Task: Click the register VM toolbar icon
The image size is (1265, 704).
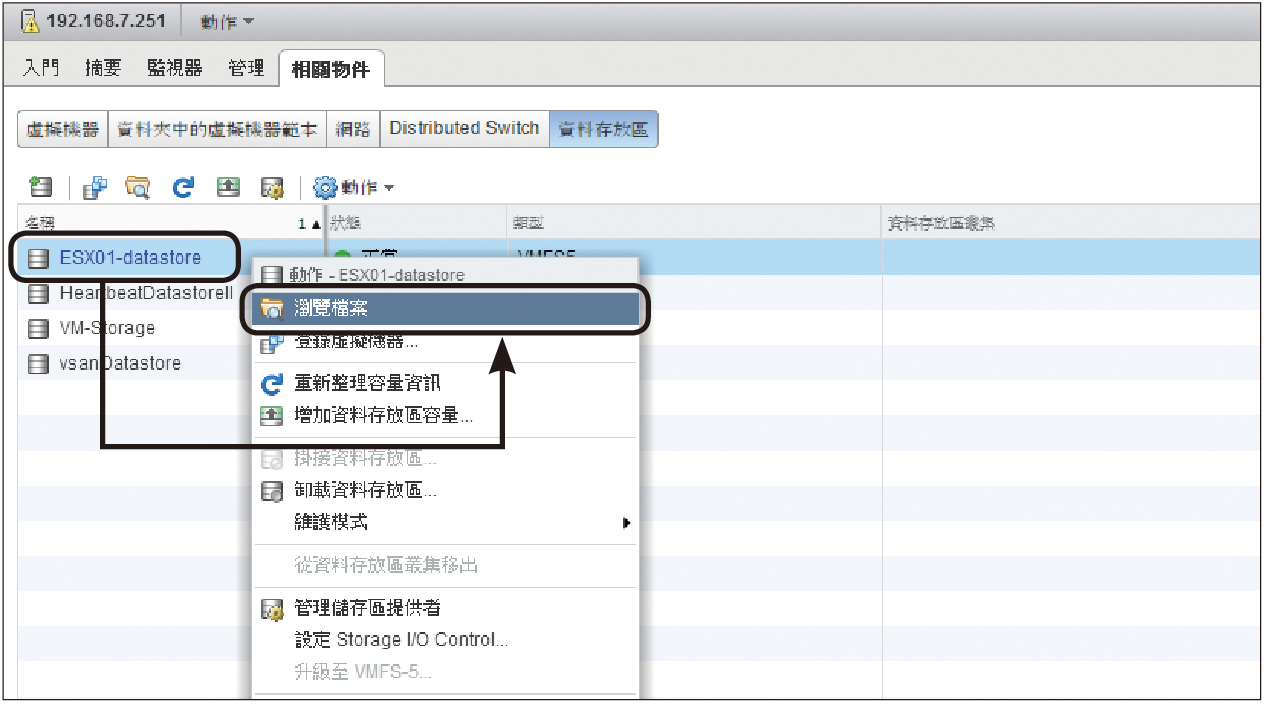Action: click(x=95, y=187)
